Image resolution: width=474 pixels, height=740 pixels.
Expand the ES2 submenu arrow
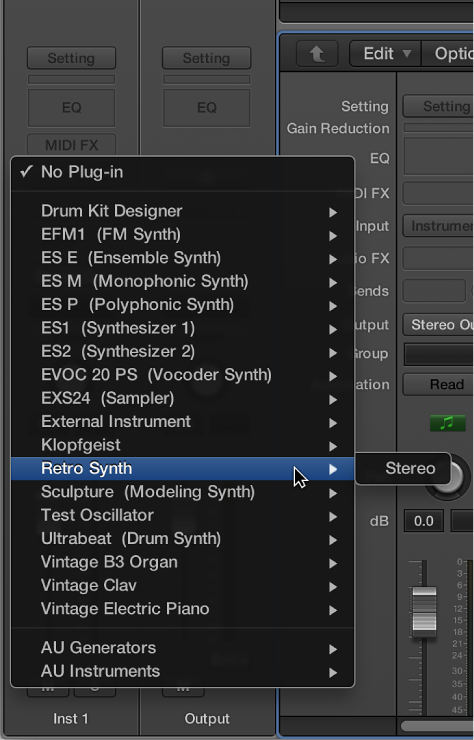click(333, 353)
